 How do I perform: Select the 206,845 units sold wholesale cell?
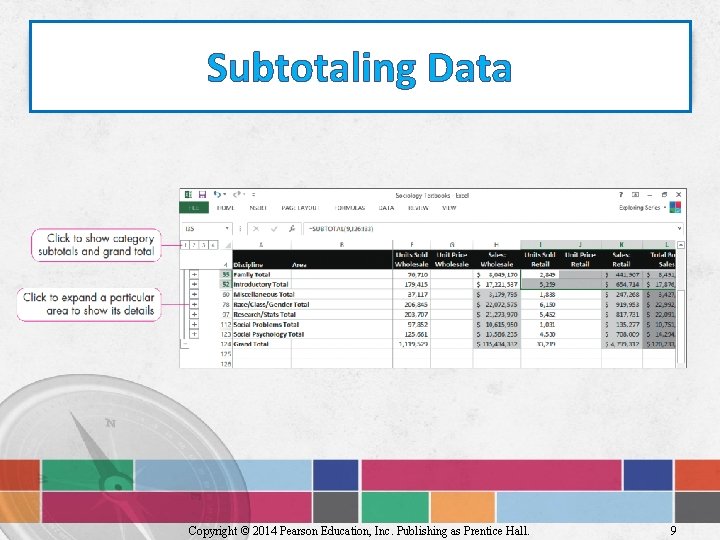coord(411,304)
